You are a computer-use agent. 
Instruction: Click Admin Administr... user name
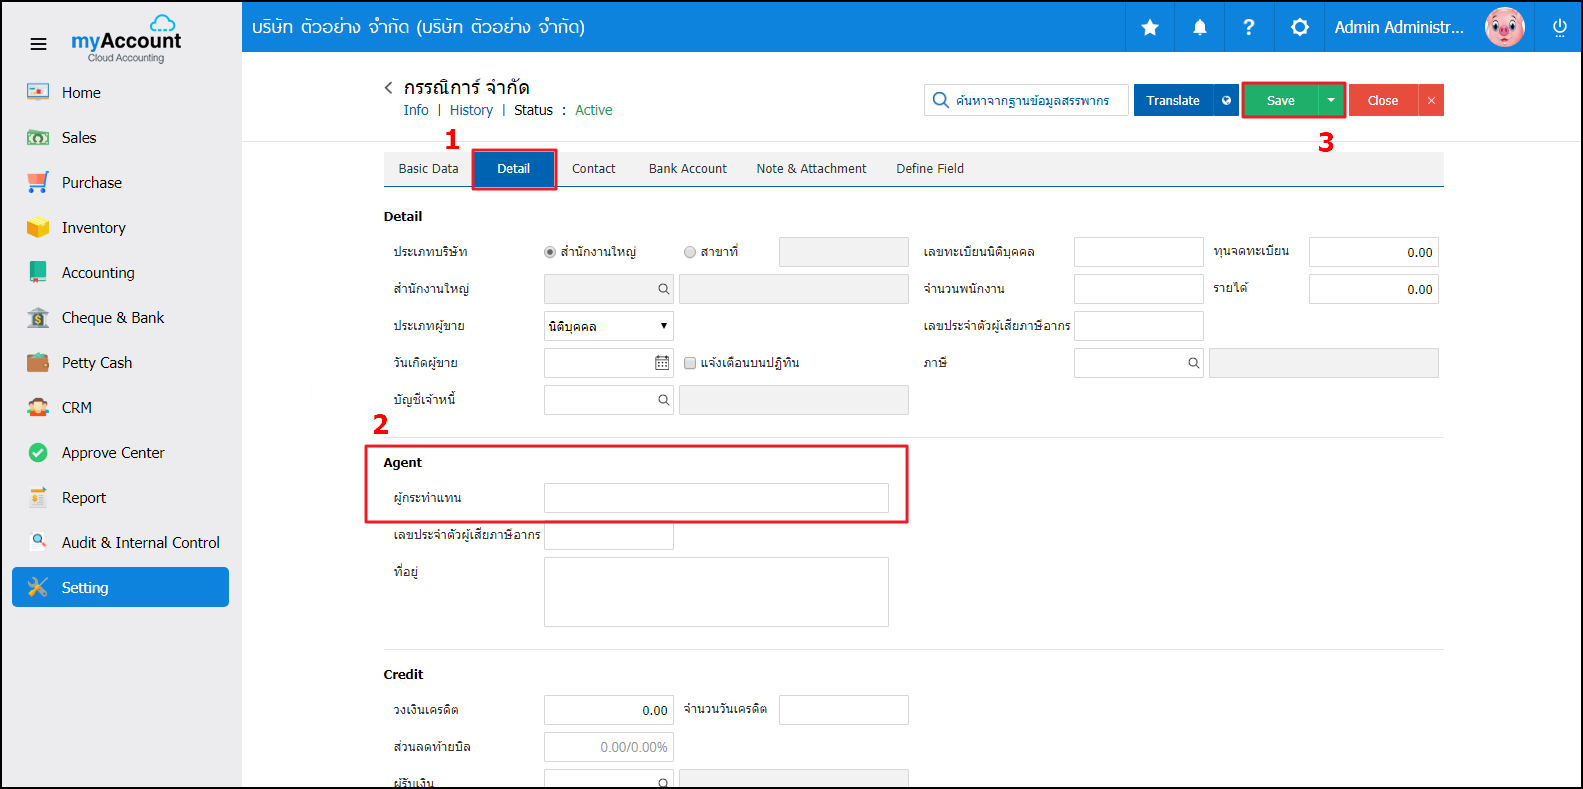point(1399,27)
